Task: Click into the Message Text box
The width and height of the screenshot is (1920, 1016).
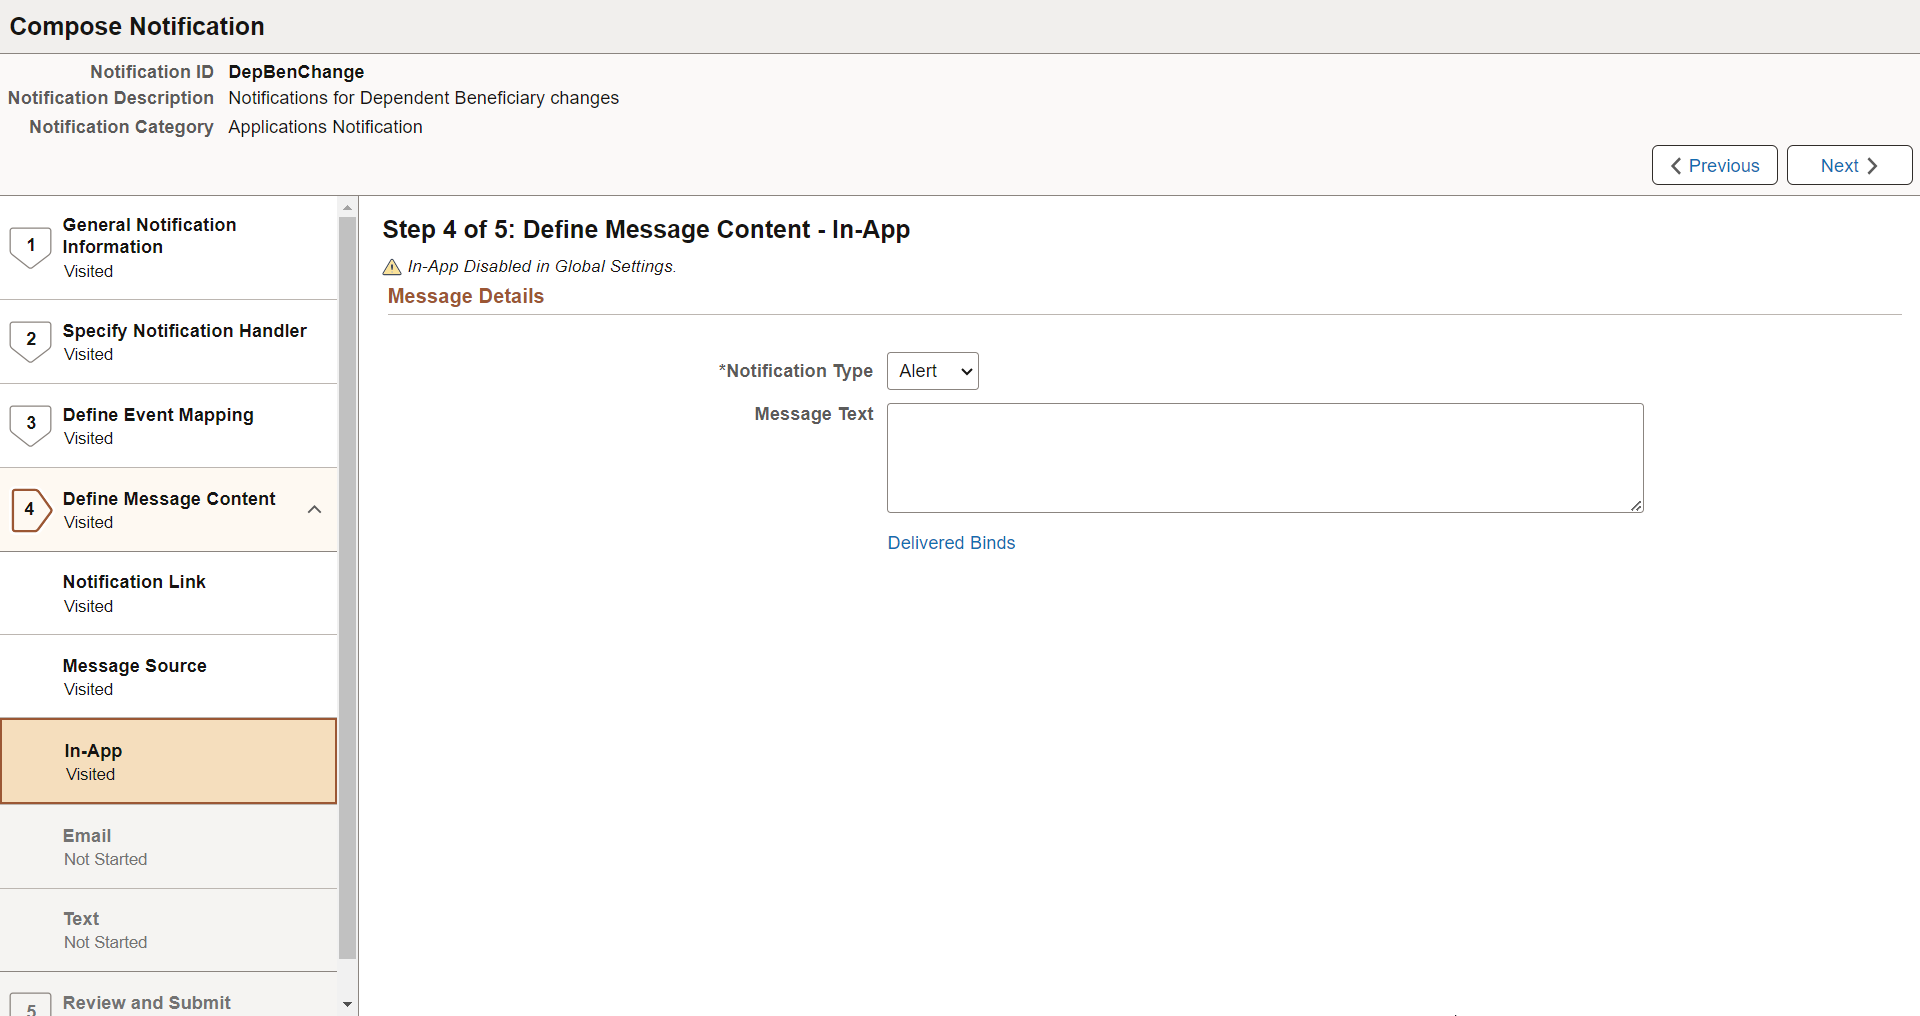Action: [x=1265, y=458]
